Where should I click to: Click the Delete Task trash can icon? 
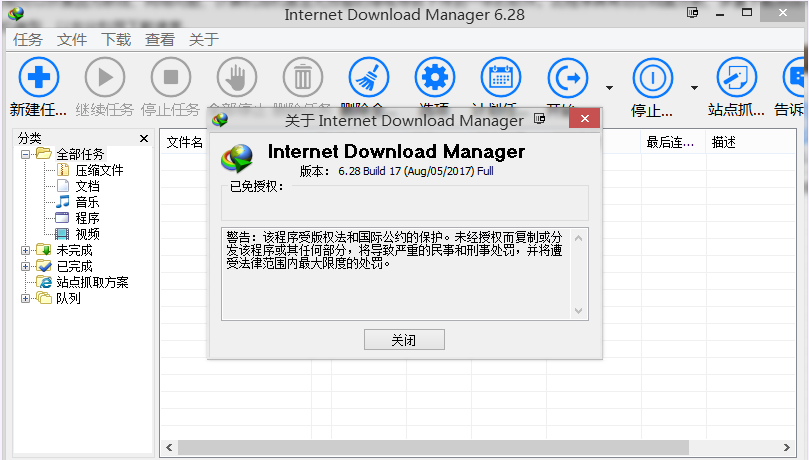pos(303,77)
